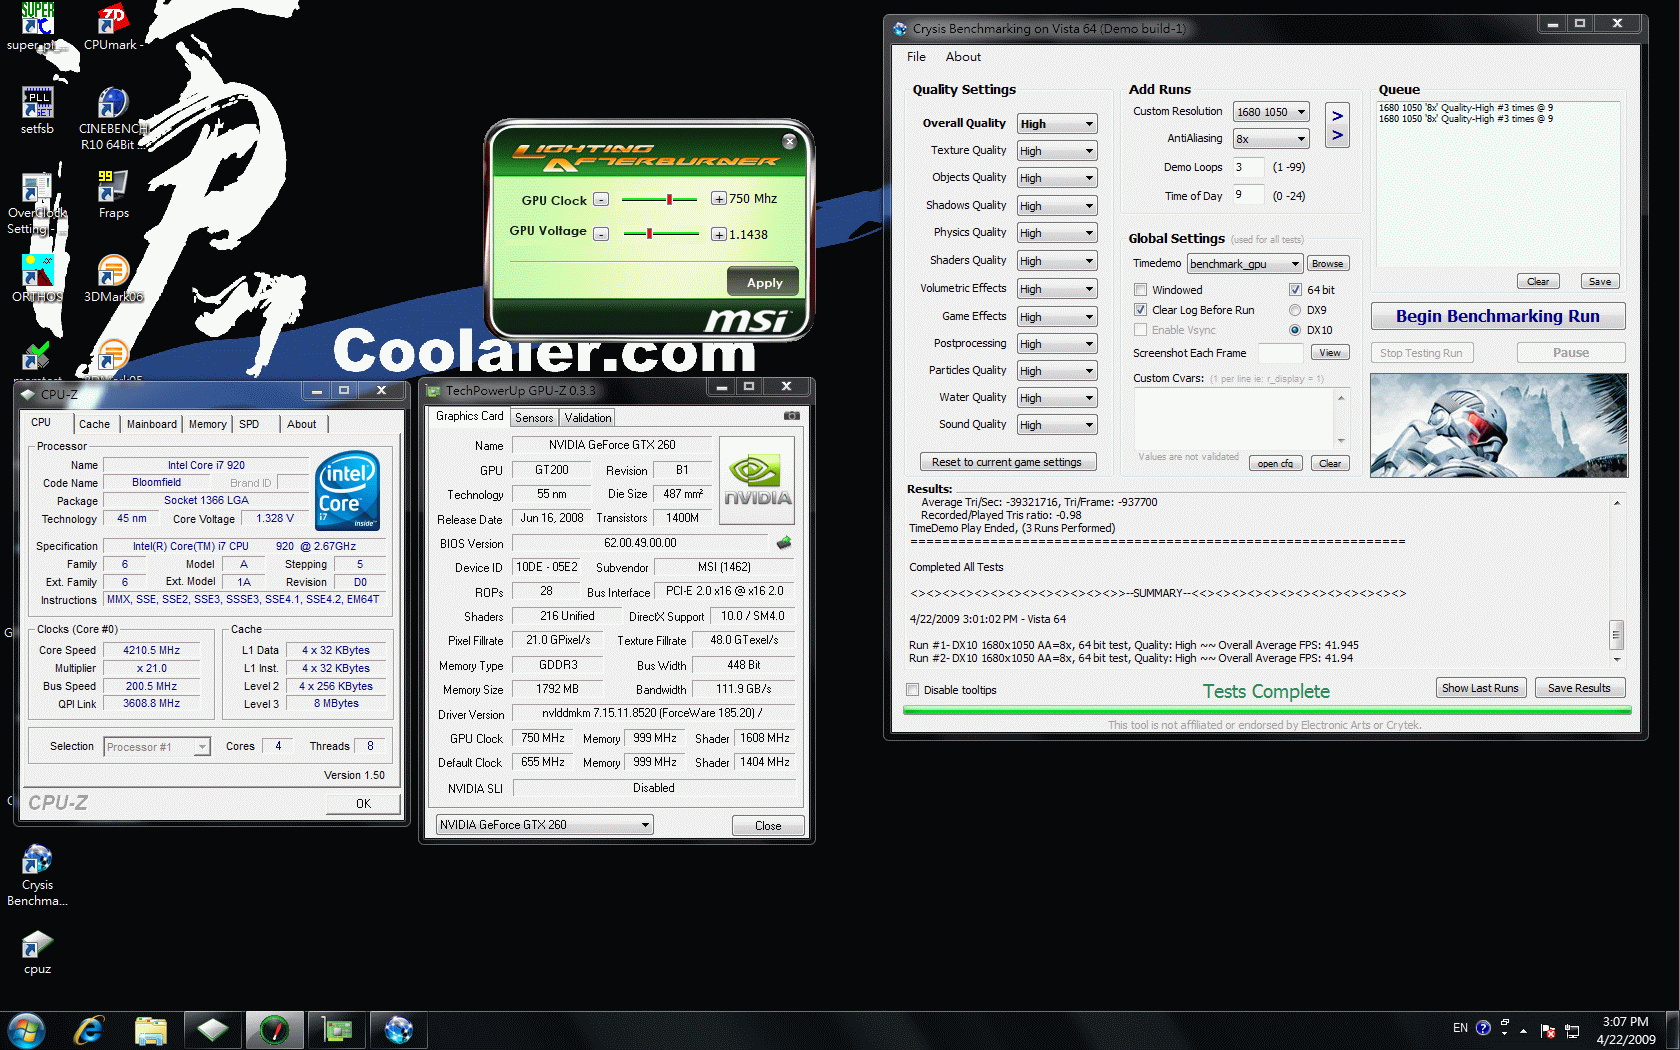Click the Demo Loops input field
Viewport: 1680px width, 1050px height.
click(x=1248, y=167)
